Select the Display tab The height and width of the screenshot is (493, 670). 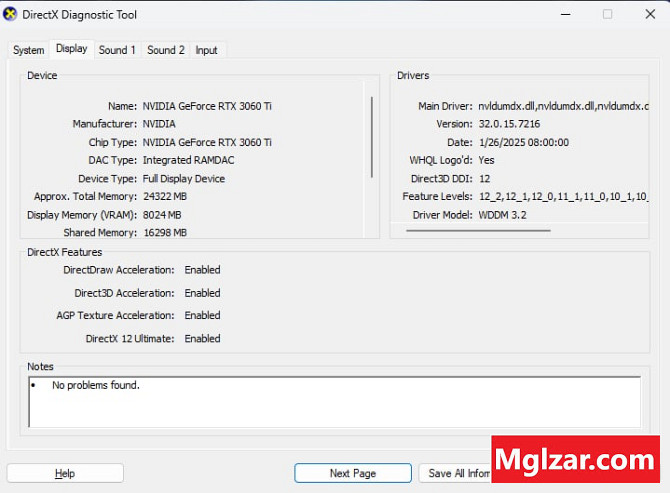[72, 49]
